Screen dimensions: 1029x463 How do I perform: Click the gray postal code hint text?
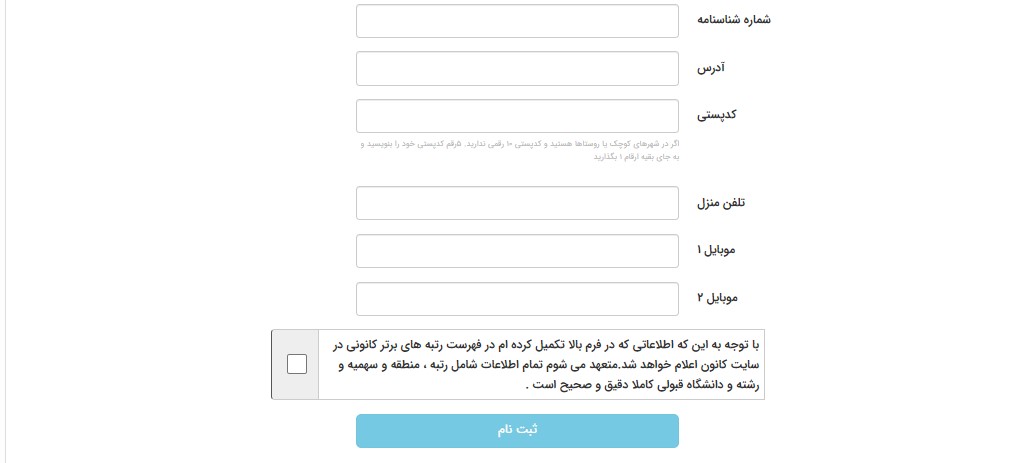pos(520,144)
